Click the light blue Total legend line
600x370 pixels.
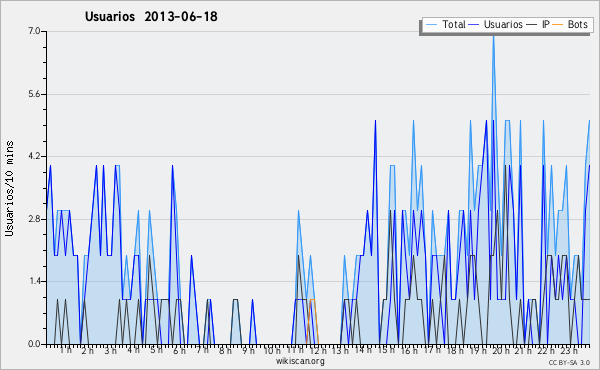tap(431, 25)
